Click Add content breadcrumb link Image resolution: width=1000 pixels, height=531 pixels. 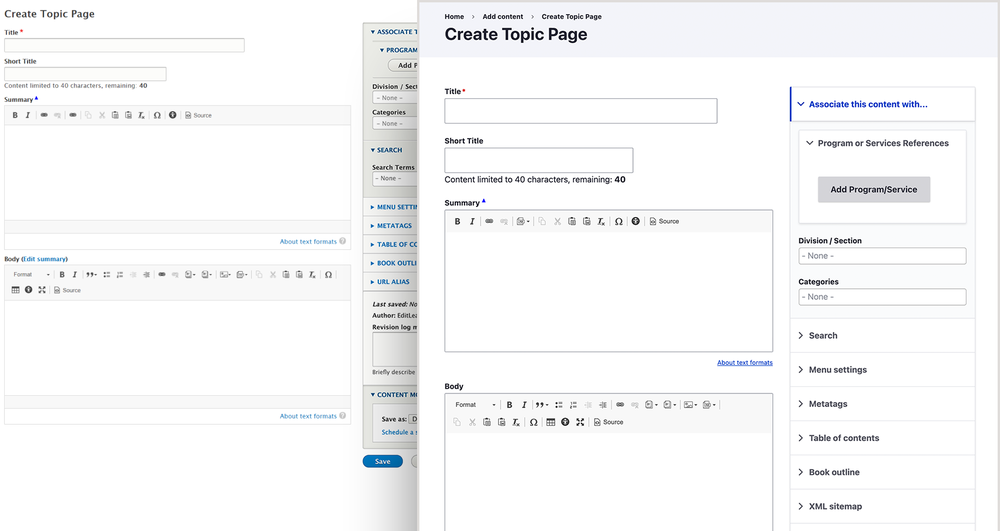[x=503, y=17]
